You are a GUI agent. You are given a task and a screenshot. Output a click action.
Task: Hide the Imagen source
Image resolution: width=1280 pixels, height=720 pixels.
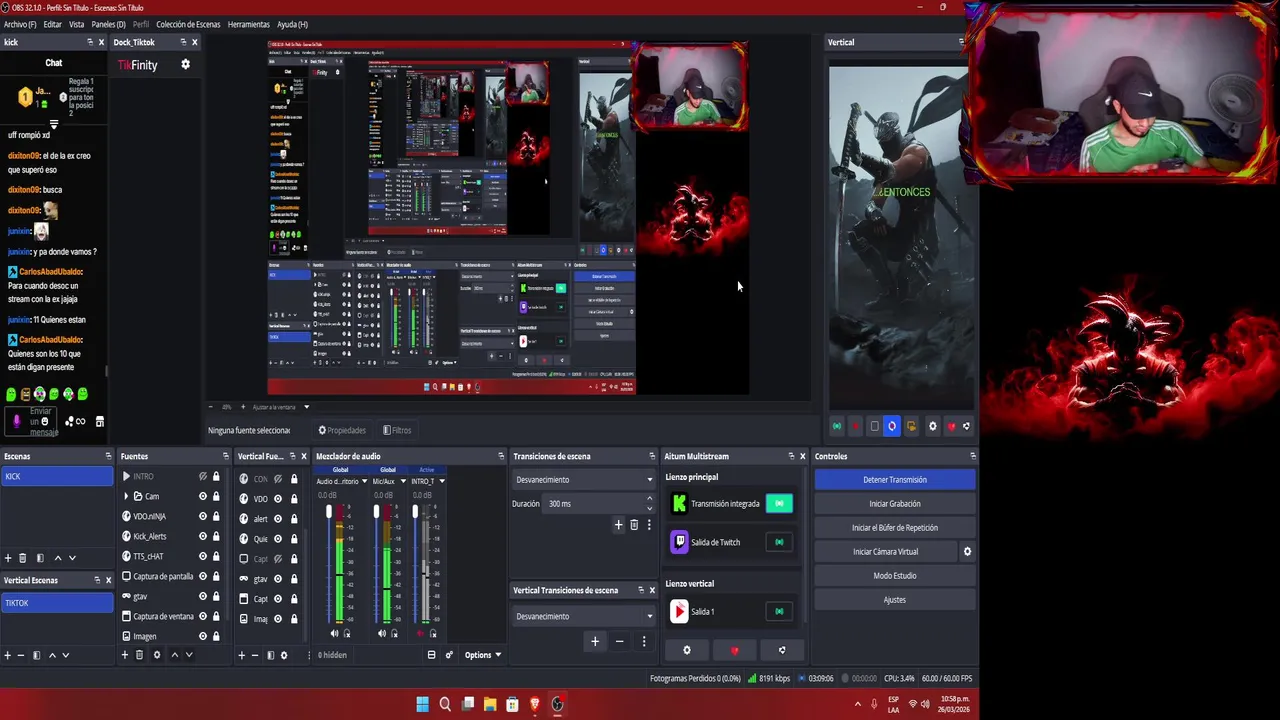(x=203, y=636)
